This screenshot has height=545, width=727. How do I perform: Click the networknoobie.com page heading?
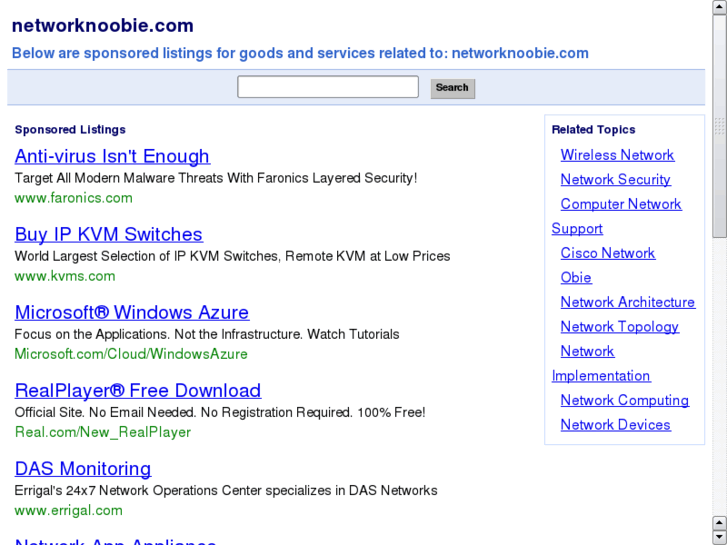coord(102,26)
